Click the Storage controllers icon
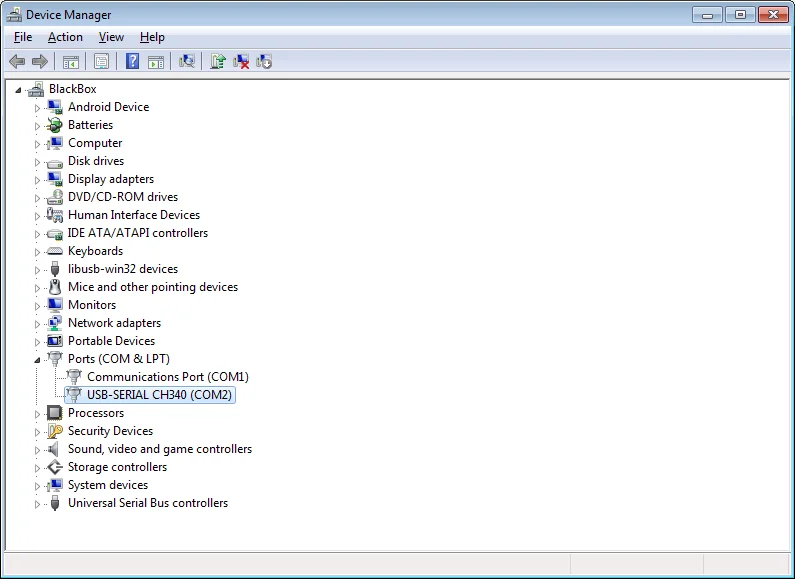 click(x=55, y=467)
